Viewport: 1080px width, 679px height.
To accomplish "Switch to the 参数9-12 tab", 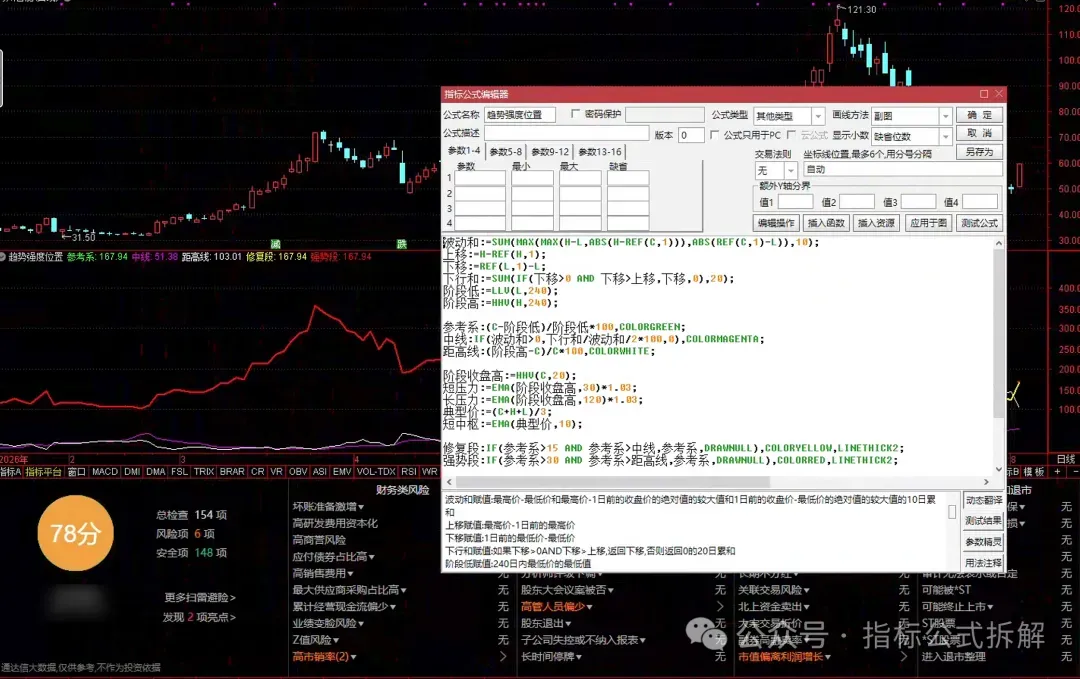I will pos(550,152).
